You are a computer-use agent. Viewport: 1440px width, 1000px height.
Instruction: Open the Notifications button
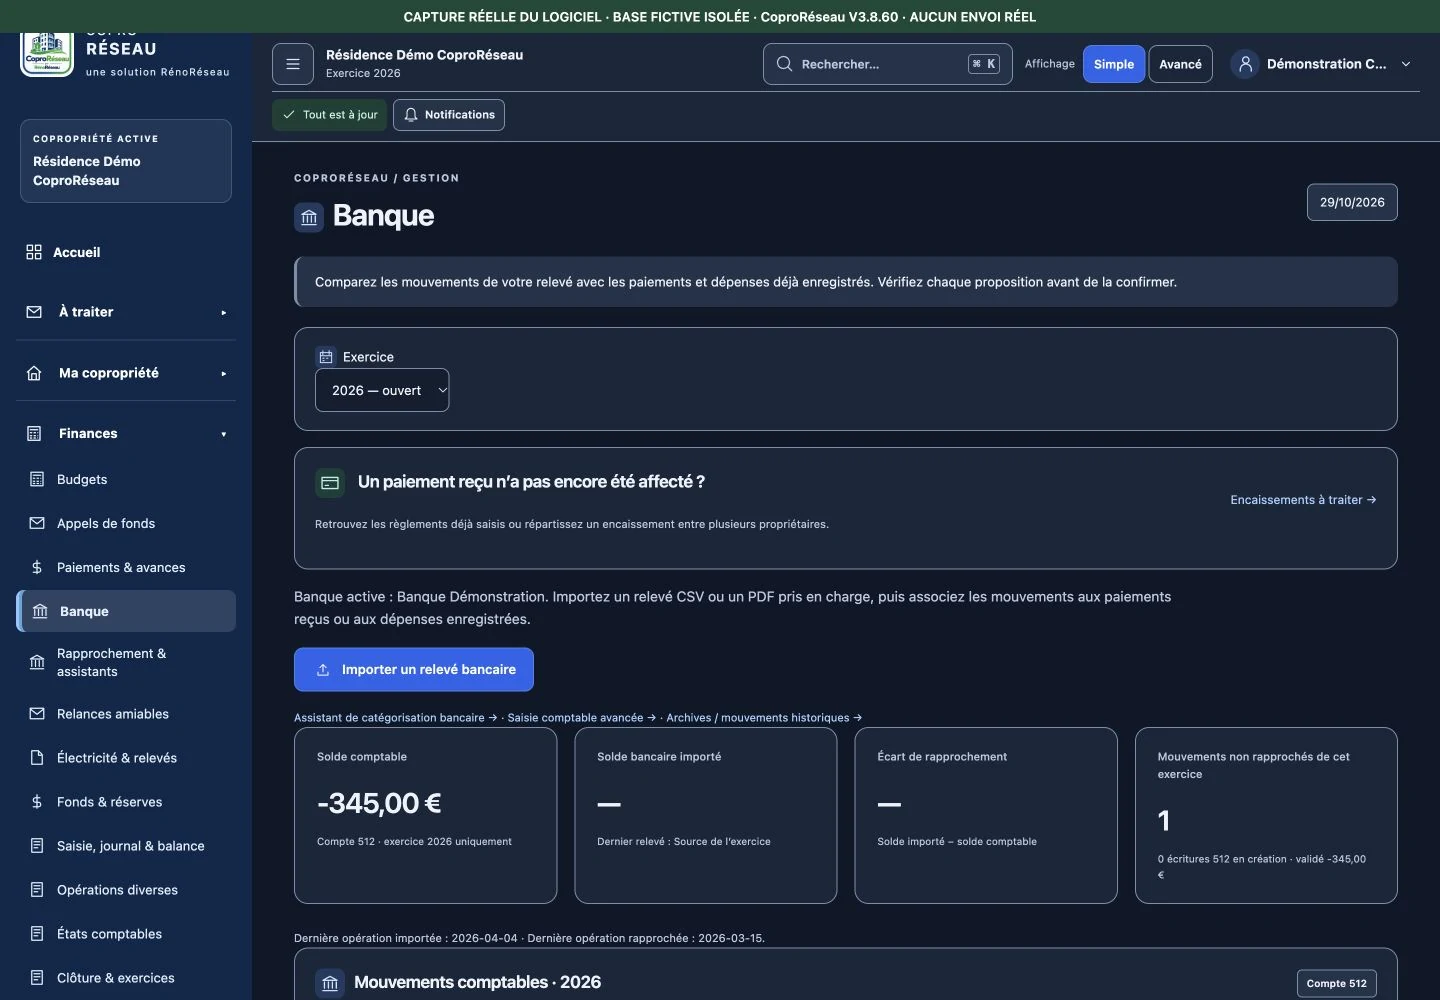point(449,115)
